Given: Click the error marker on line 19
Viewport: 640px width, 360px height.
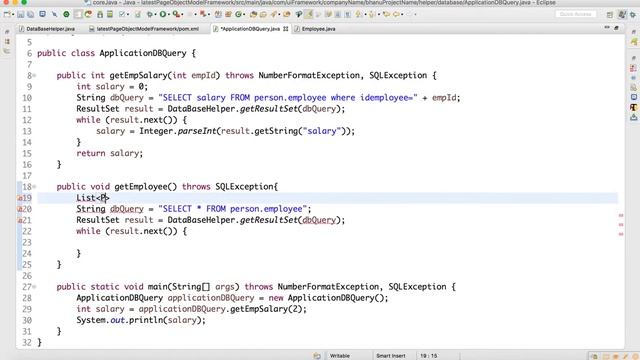Looking at the screenshot, I should click(19, 198).
